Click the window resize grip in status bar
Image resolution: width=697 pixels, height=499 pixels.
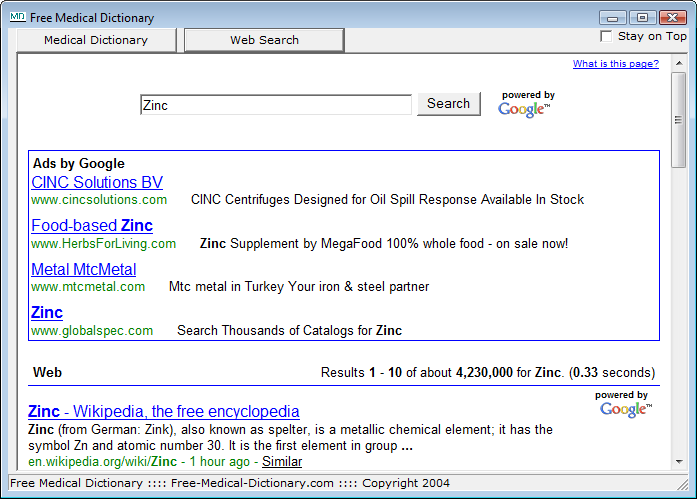[682, 484]
